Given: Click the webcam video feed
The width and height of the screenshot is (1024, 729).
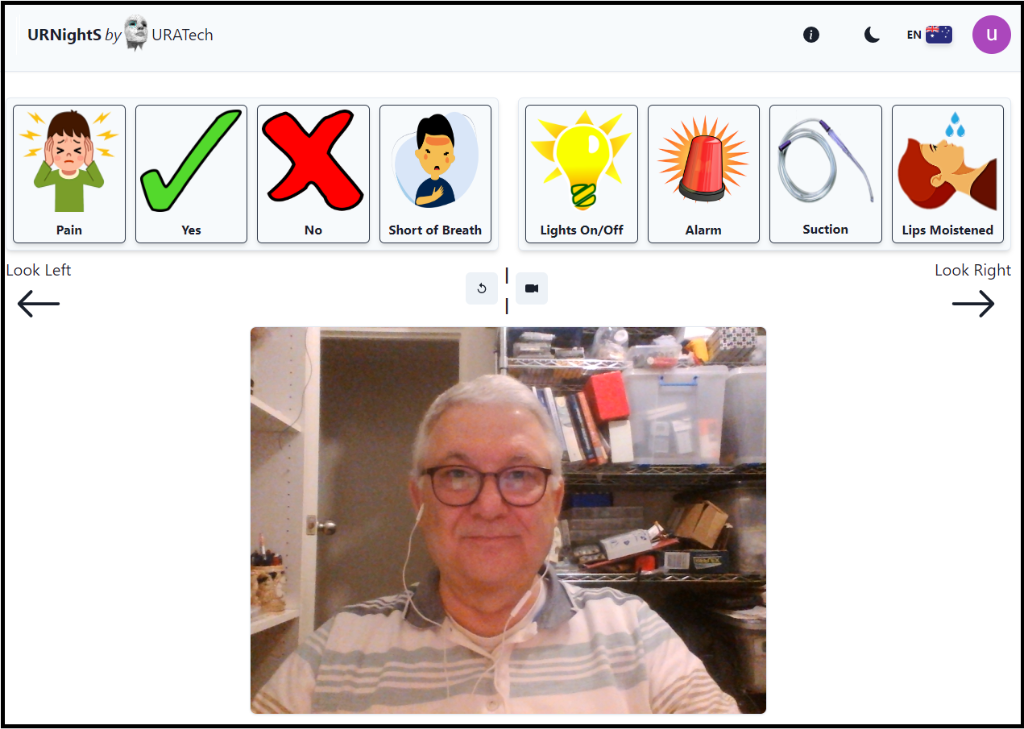Looking at the screenshot, I should click(508, 520).
